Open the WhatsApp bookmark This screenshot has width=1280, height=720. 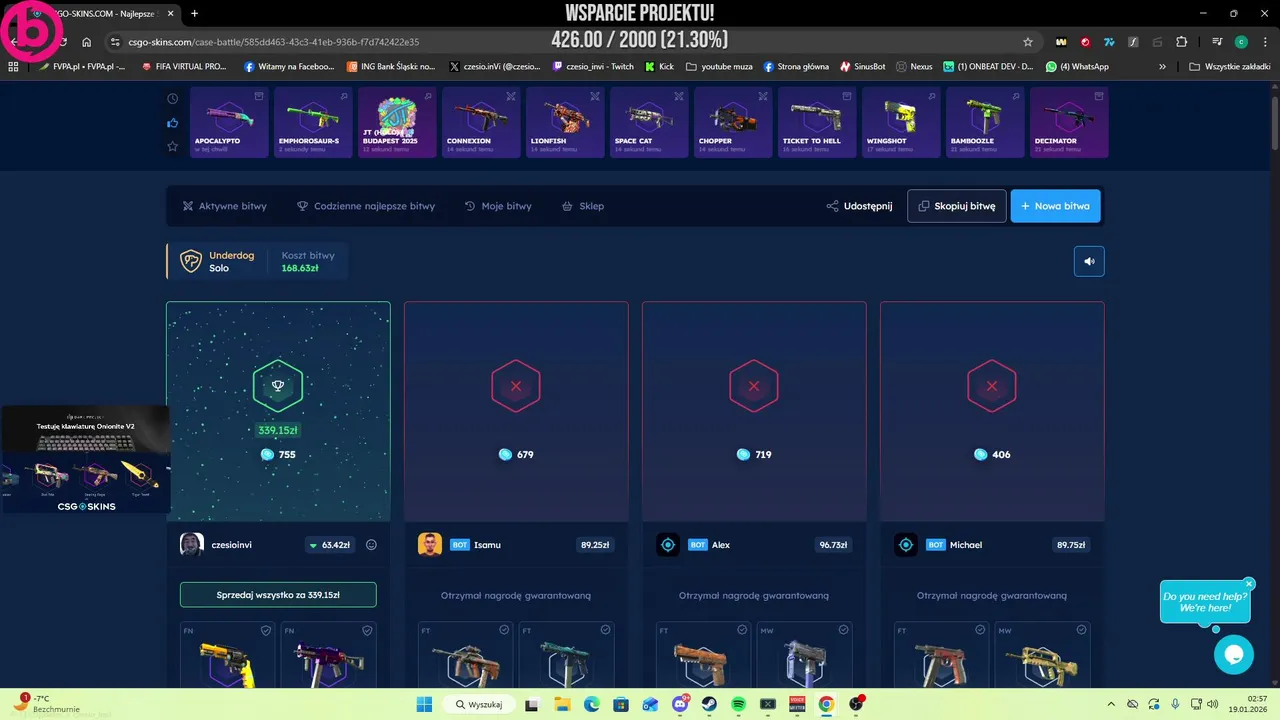click(x=1078, y=67)
